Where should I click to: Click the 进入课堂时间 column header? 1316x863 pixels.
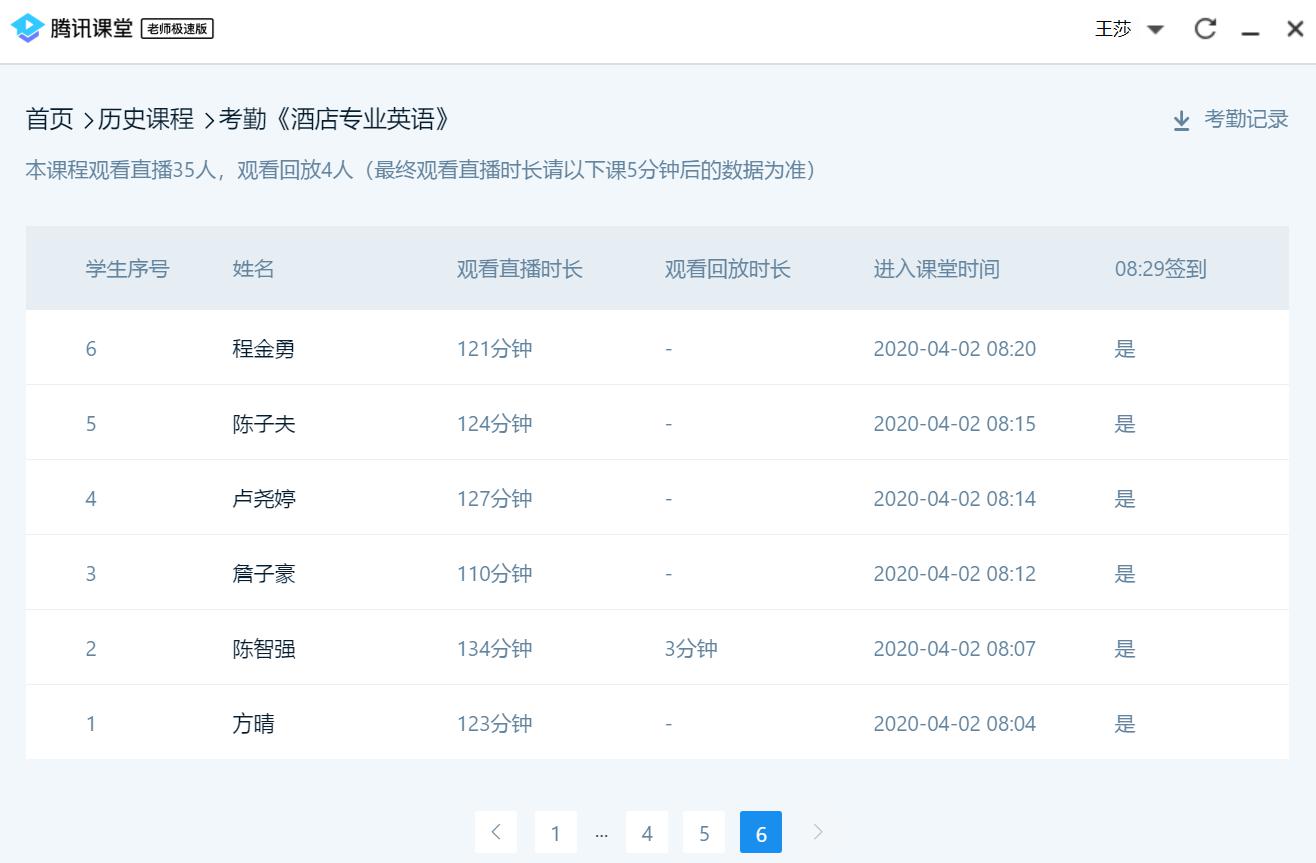(x=936, y=269)
